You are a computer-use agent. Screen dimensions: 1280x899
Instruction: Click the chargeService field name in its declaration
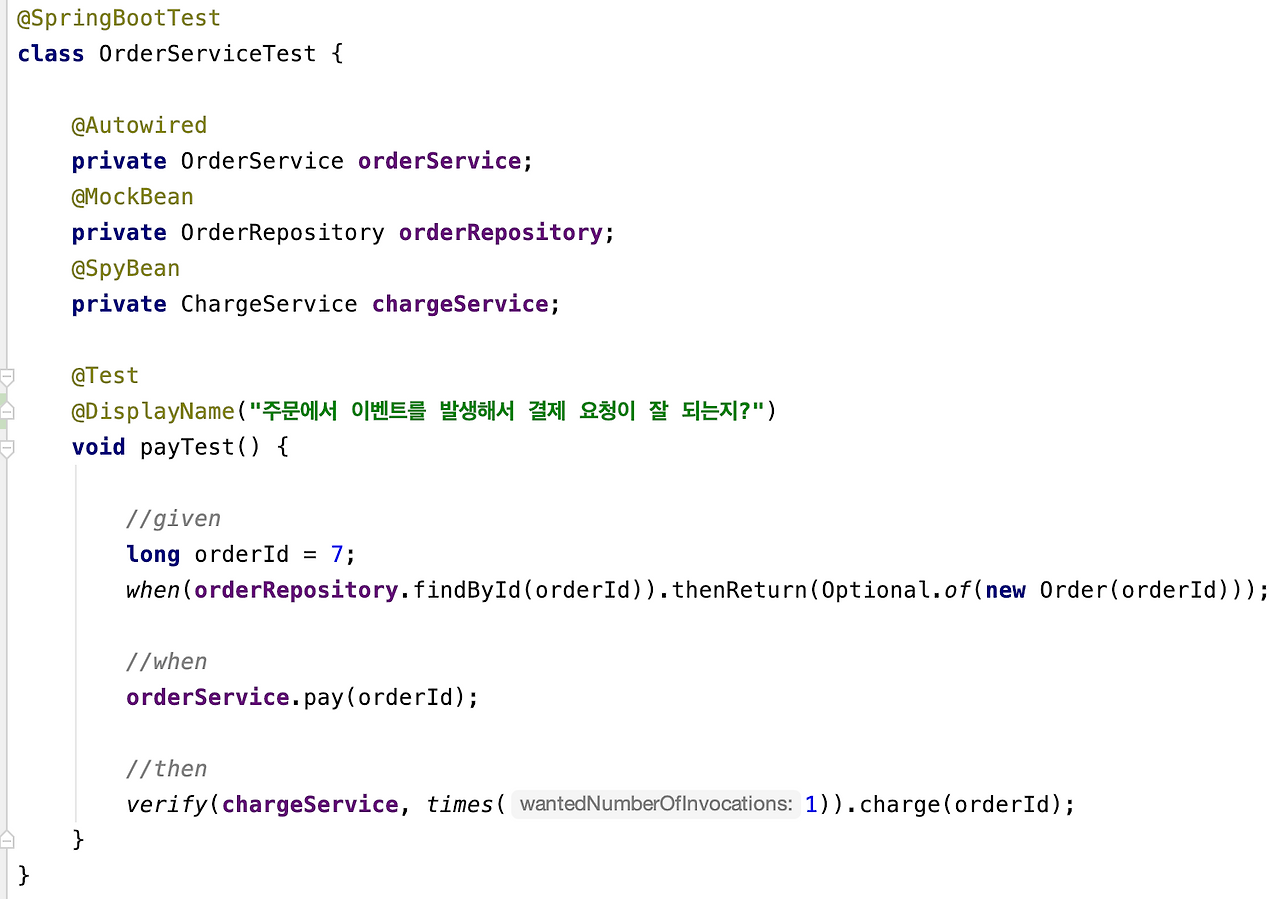point(460,304)
